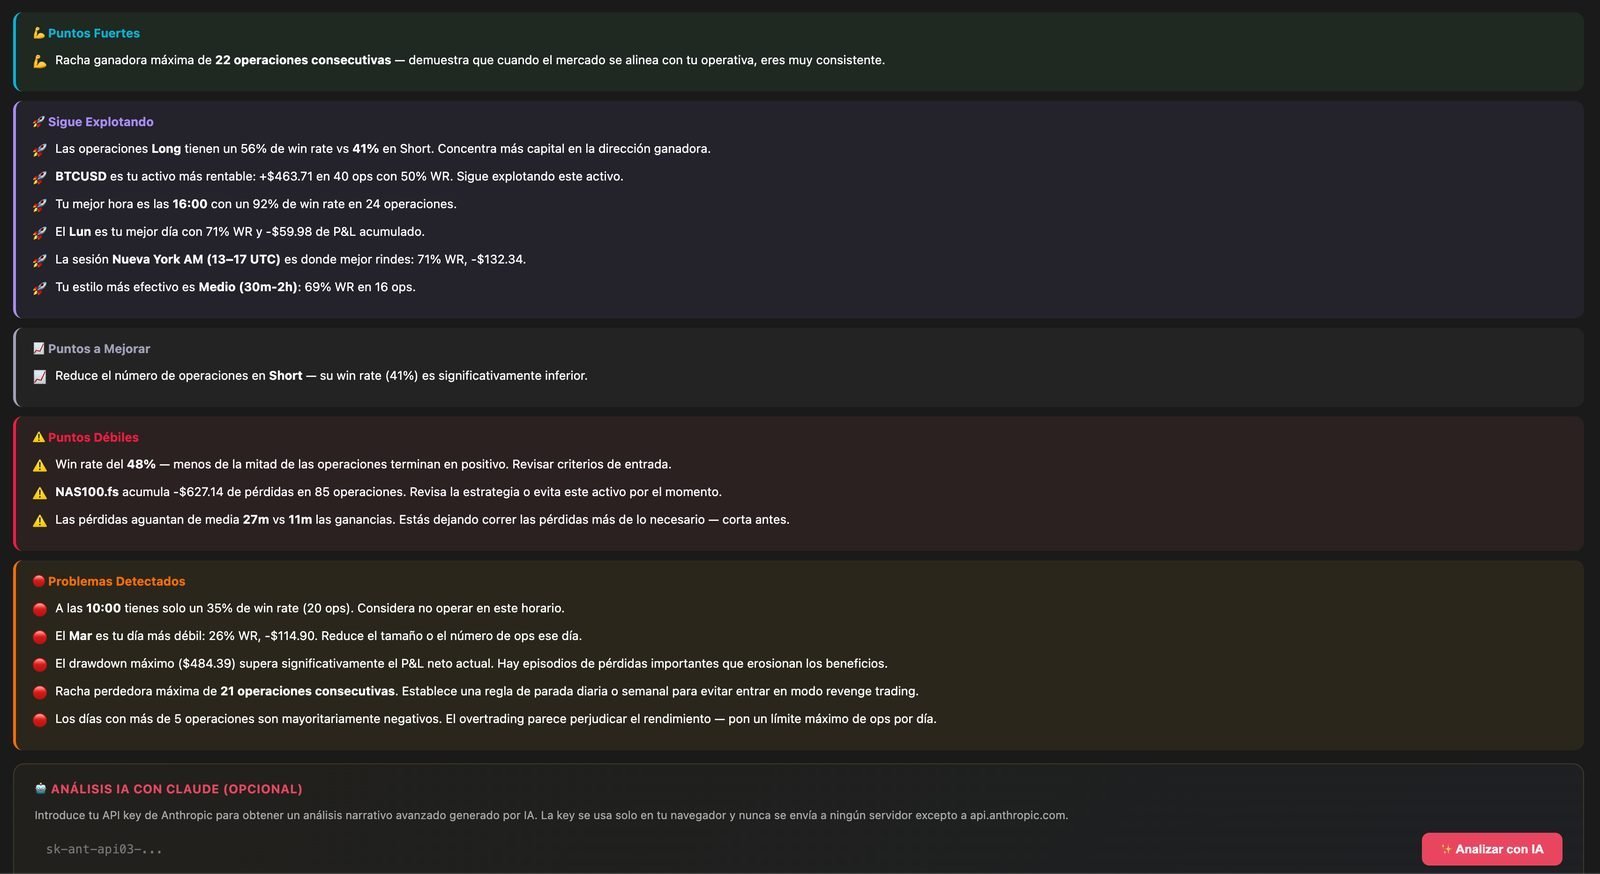This screenshot has height=874, width=1600.
Task: Click the Puntos Fuertes section heading
Action: pos(94,33)
